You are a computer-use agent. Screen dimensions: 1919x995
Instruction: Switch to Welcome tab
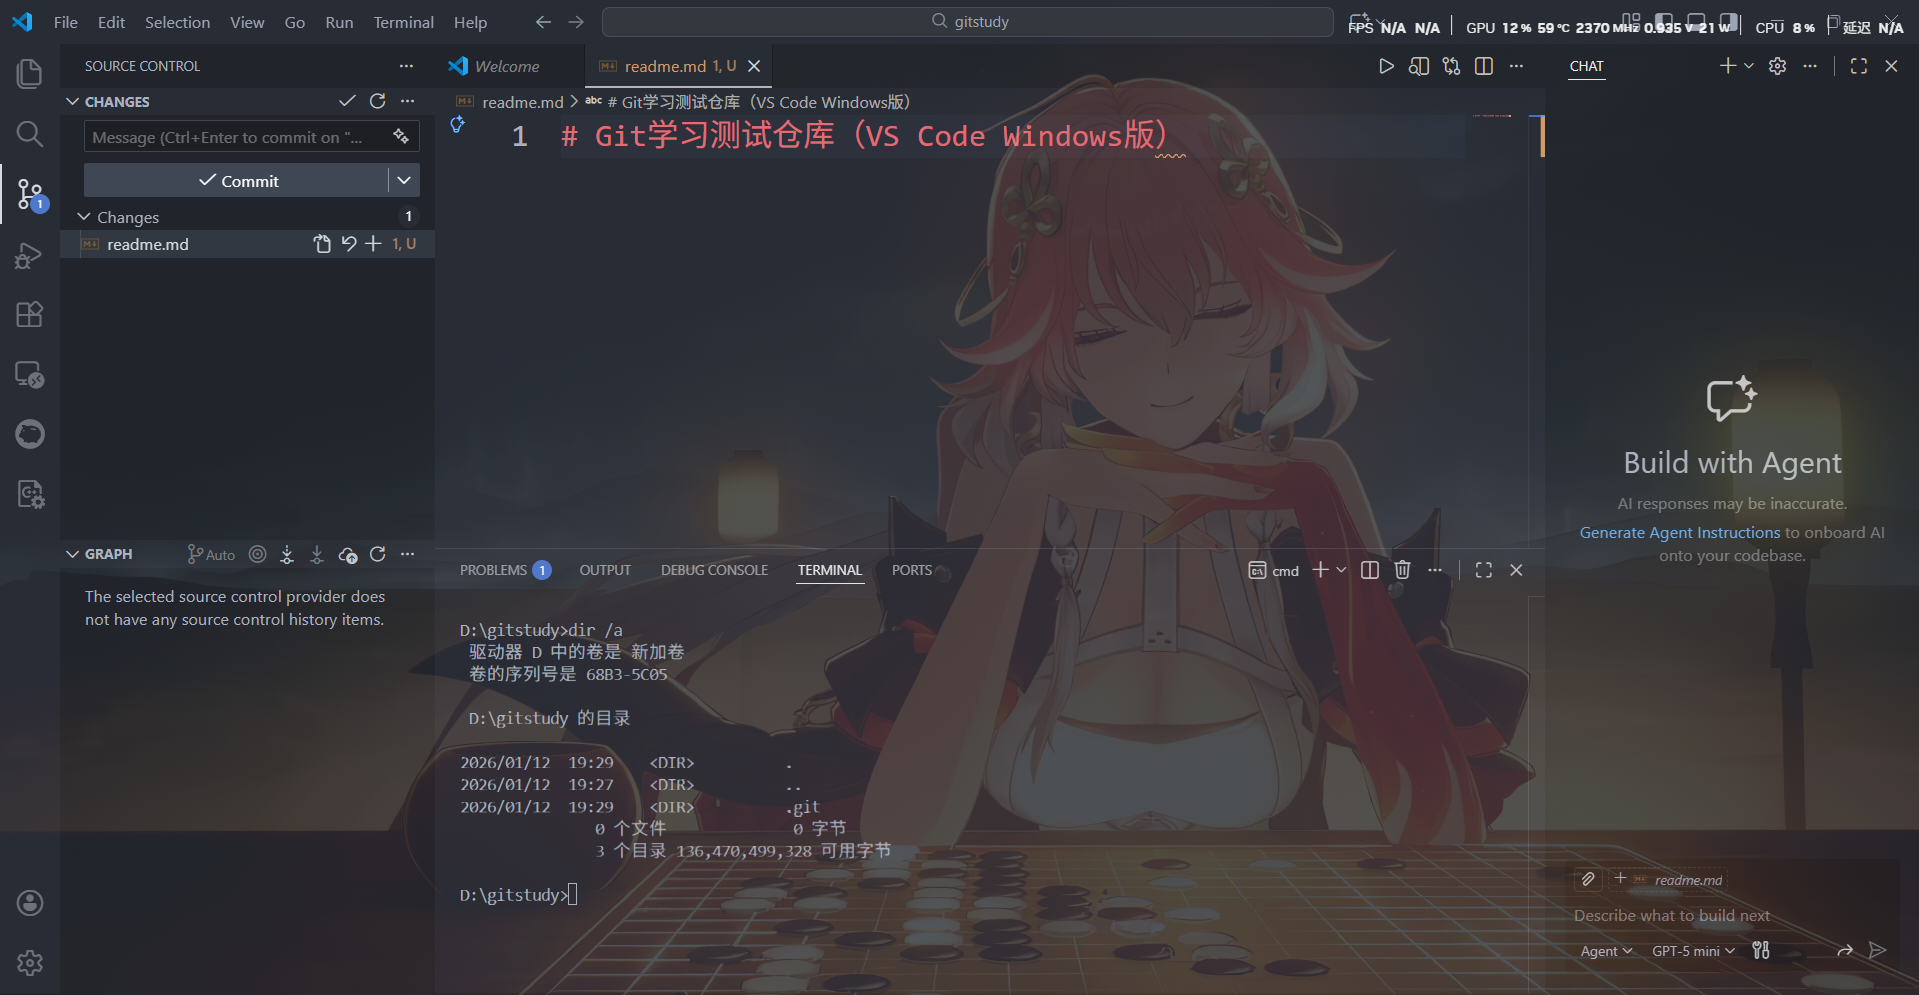click(x=507, y=66)
